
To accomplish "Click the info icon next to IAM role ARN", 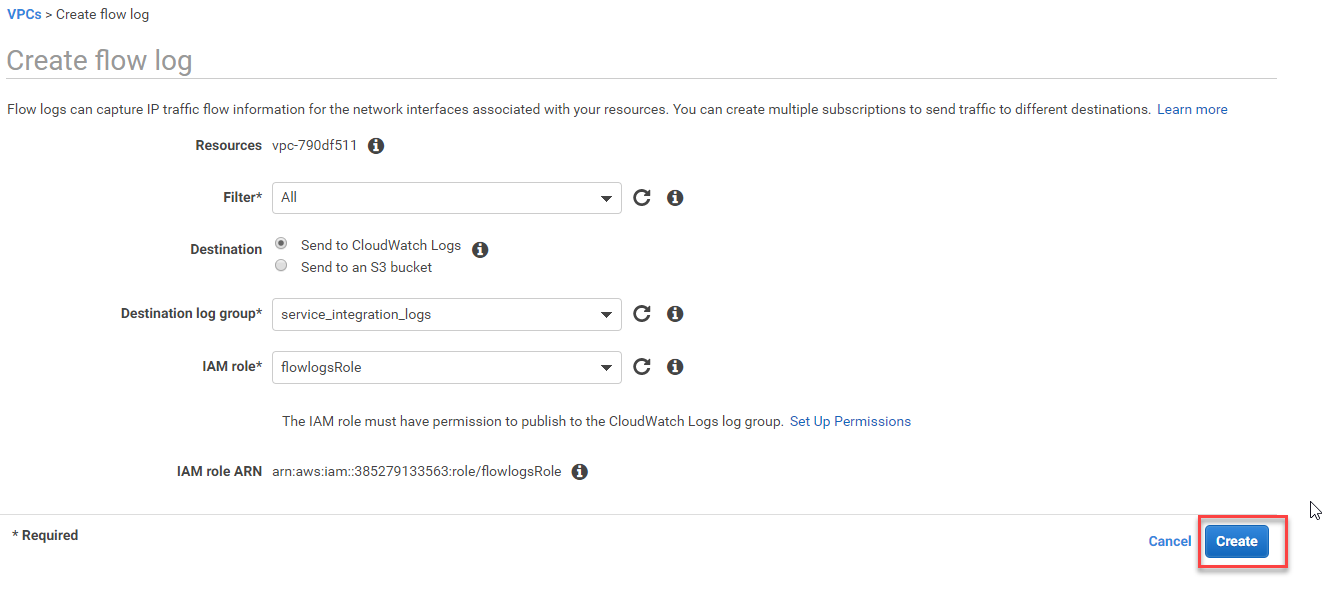I will 579,472.
